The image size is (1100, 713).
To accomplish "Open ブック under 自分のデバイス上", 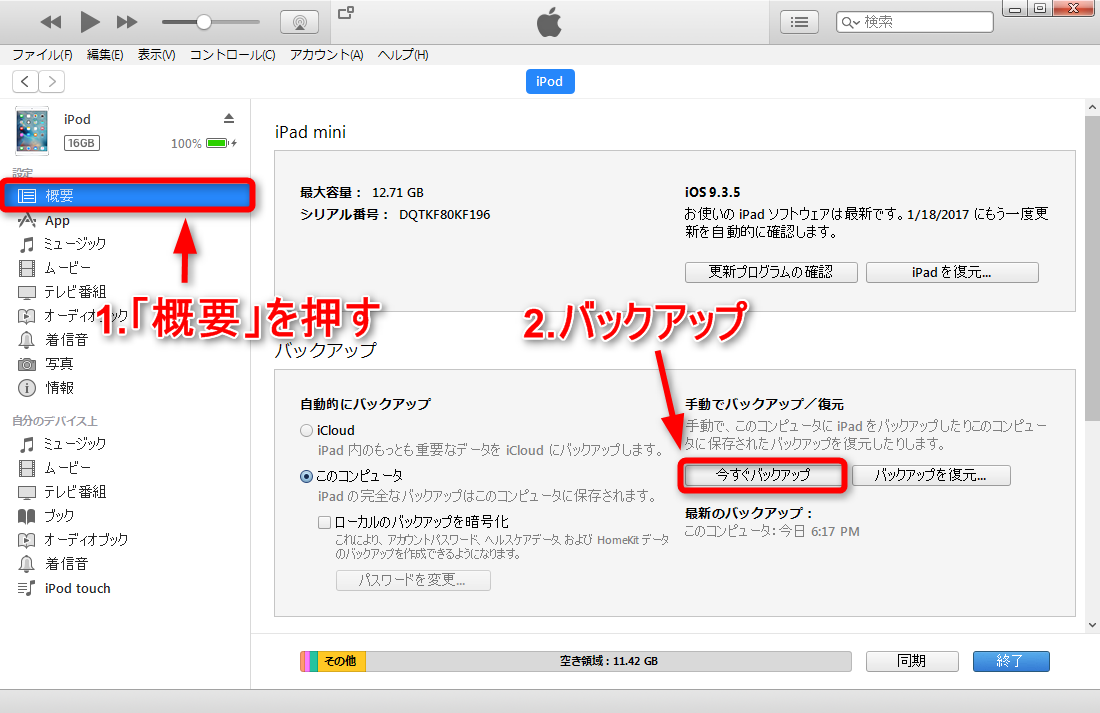I will pos(59,516).
